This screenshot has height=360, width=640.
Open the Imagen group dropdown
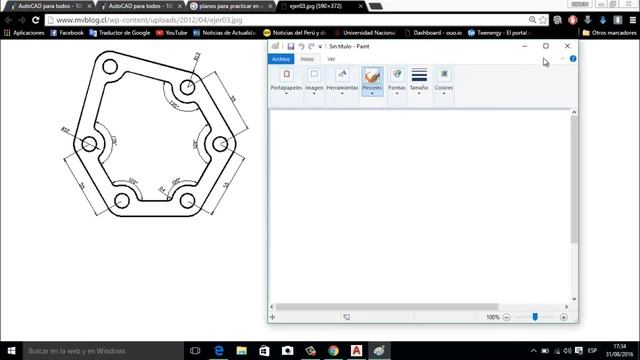[x=314, y=81]
